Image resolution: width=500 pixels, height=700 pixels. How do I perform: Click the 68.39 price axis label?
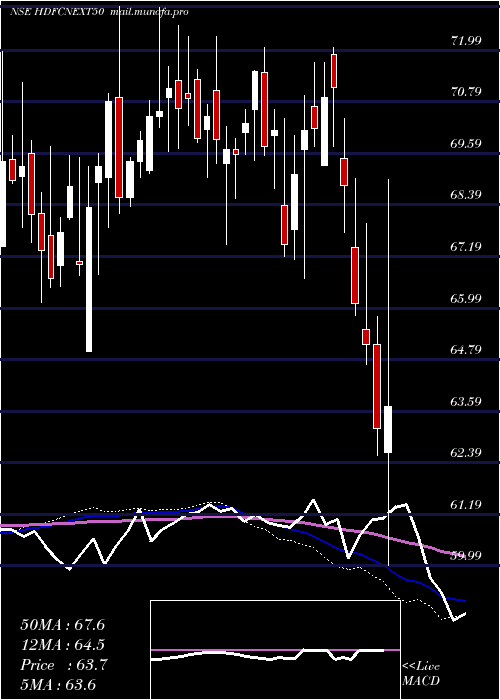coord(467,195)
